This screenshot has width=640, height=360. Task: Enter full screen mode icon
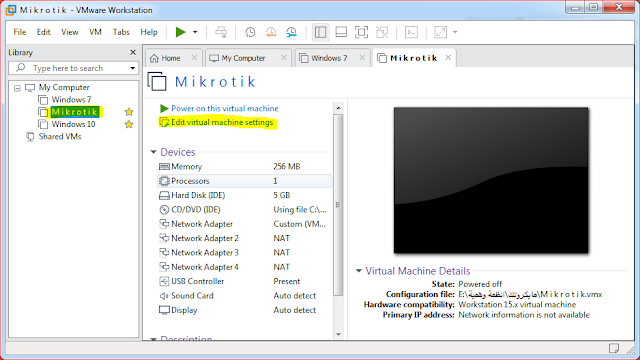coord(361,32)
